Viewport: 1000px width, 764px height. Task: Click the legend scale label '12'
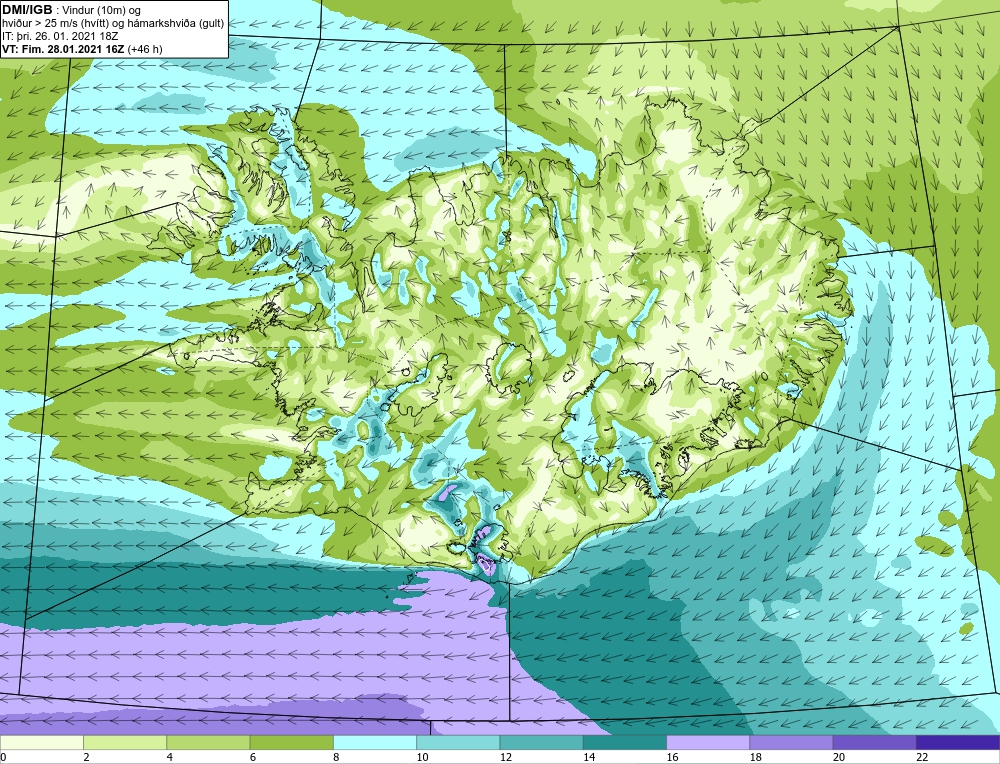coord(505,758)
